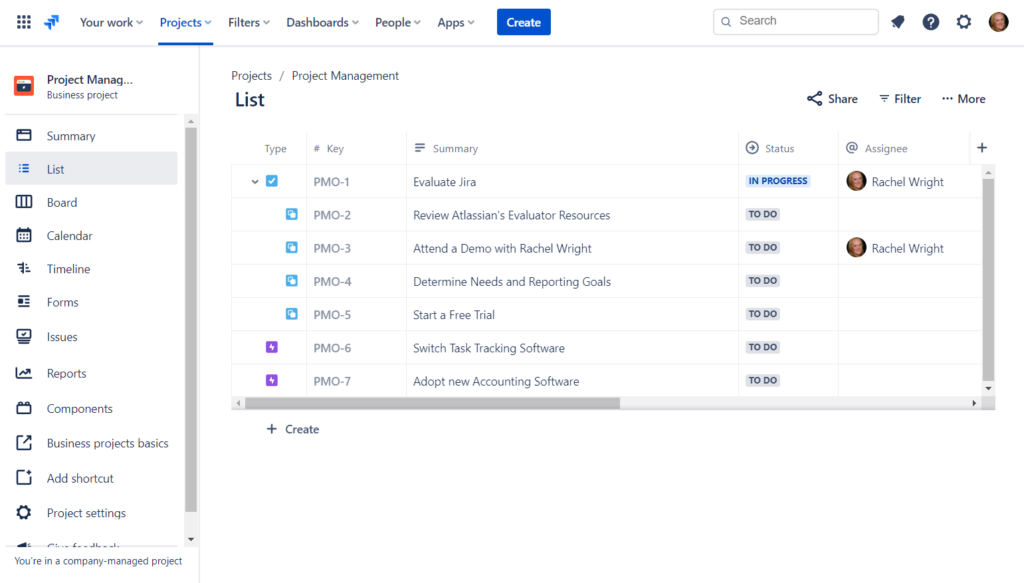Click 'Switch Task Tracking Software' summary
The height and width of the screenshot is (583, 1024).
pyautogui.click(x=488, y=348)
